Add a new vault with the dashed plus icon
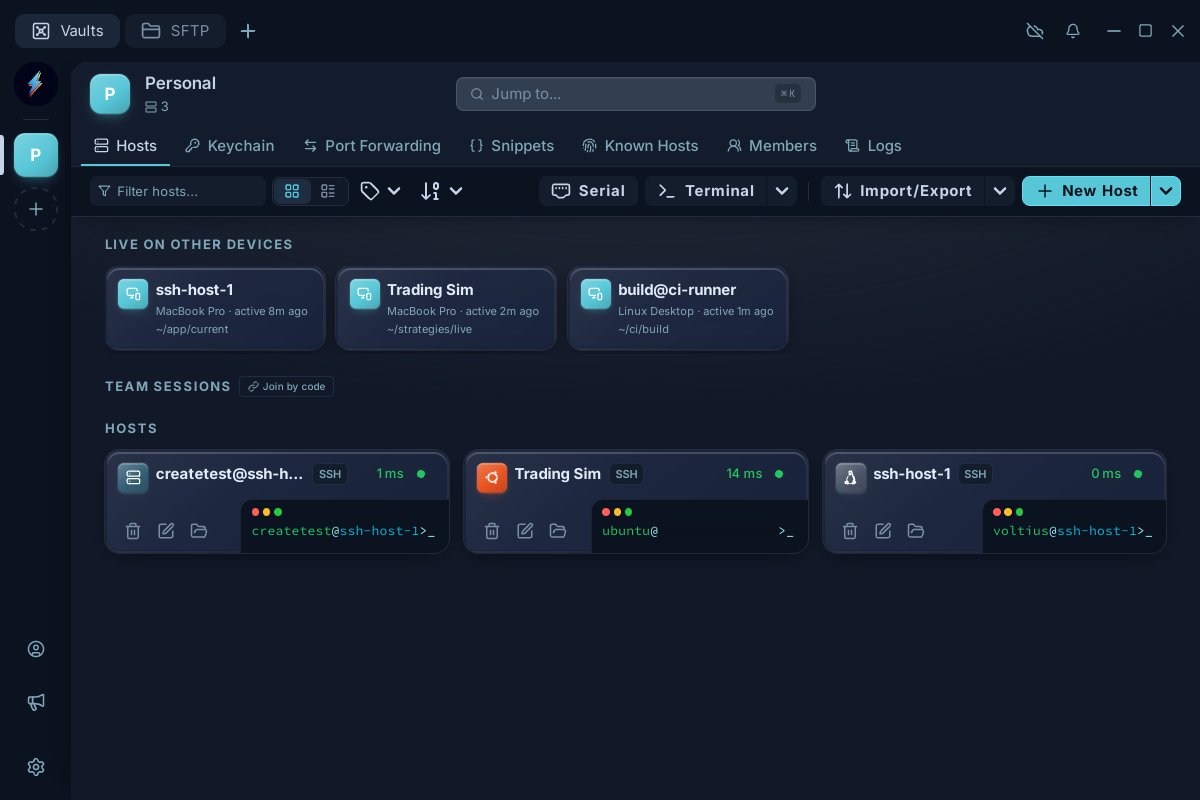This screenshot has width=1200, height=800. pyautogui.click(x=35, y=209)
